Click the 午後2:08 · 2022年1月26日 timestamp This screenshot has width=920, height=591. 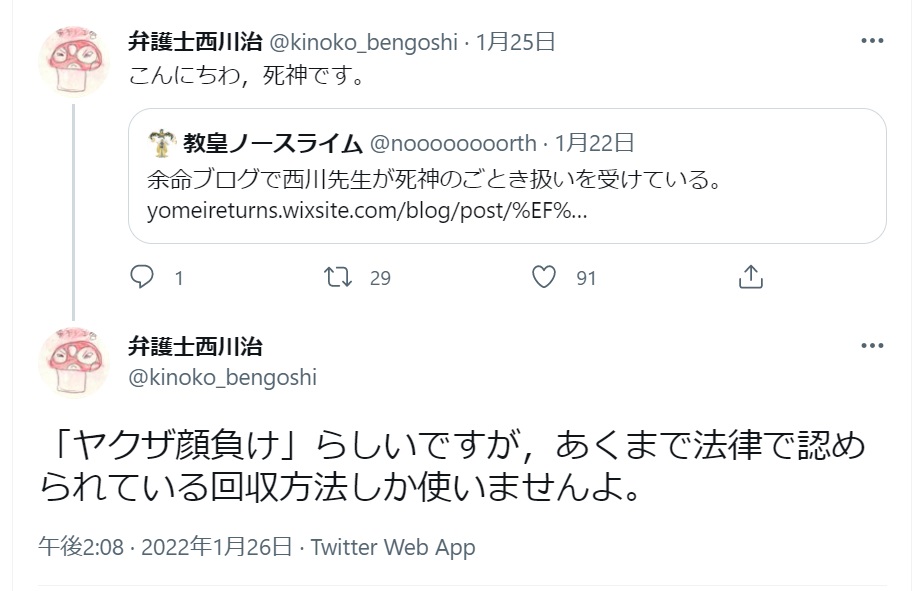[x=165, y=547]
